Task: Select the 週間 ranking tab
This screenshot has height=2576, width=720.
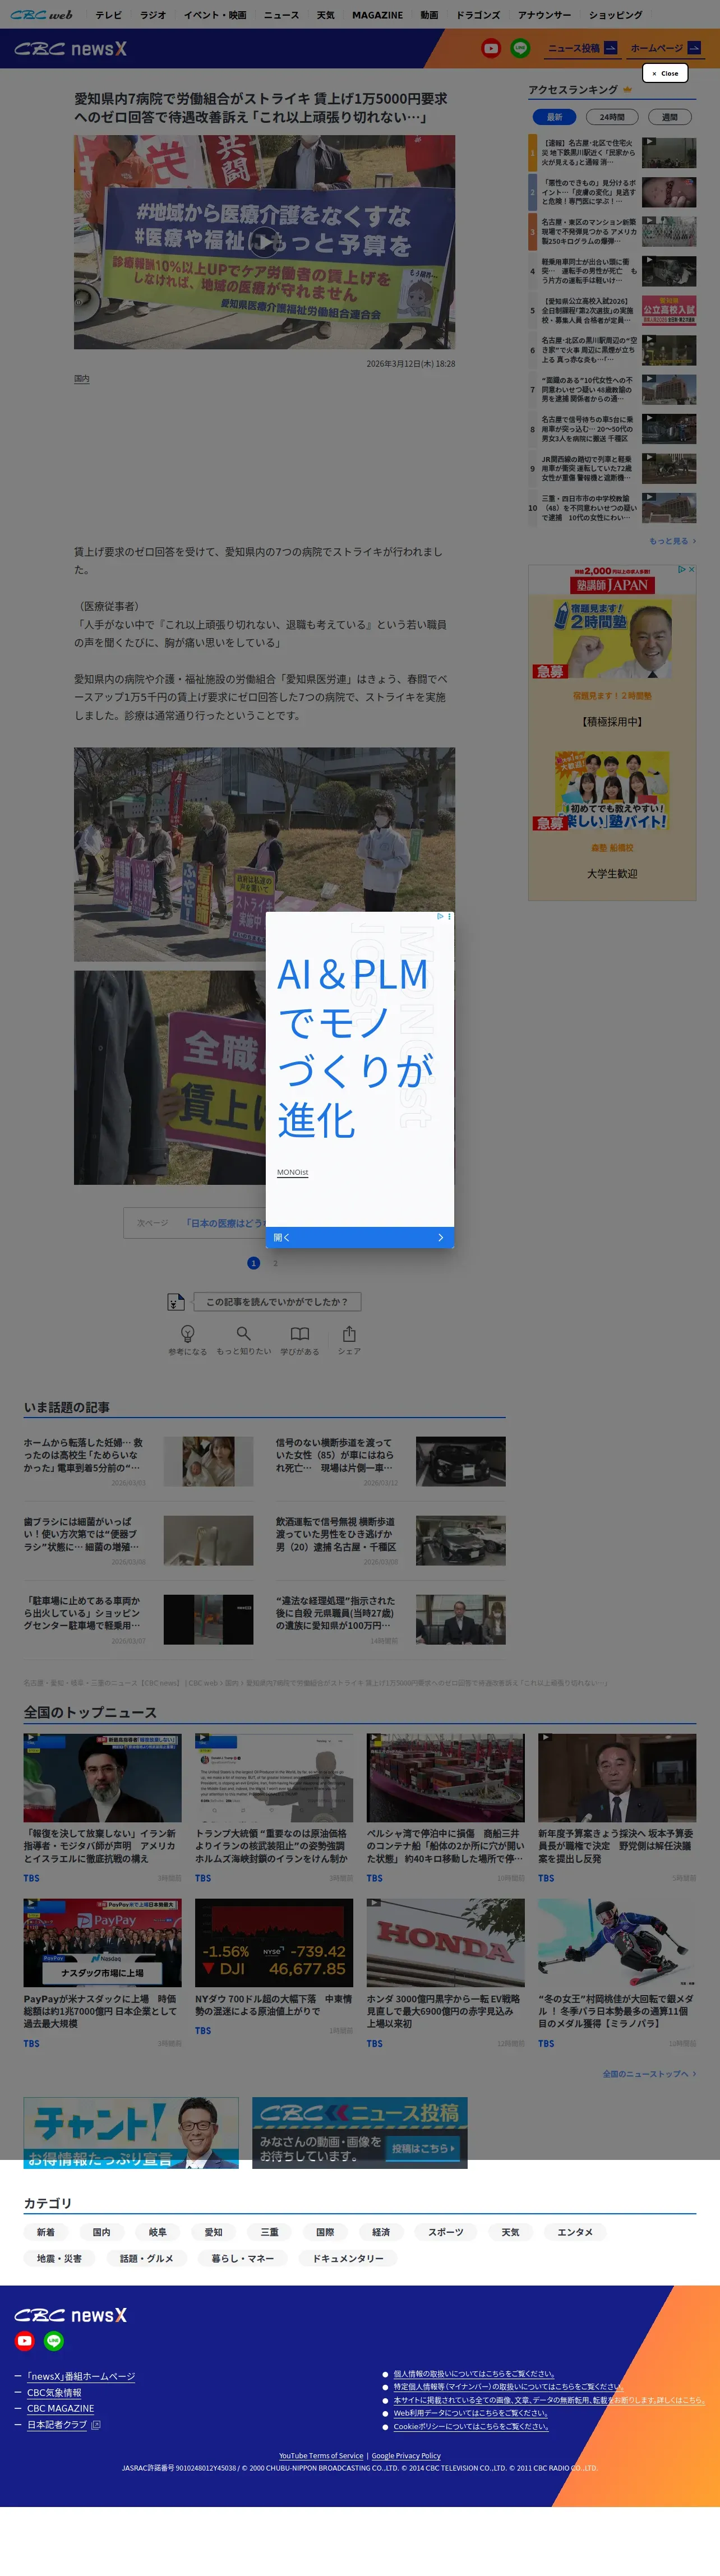Action: (669, 117)
